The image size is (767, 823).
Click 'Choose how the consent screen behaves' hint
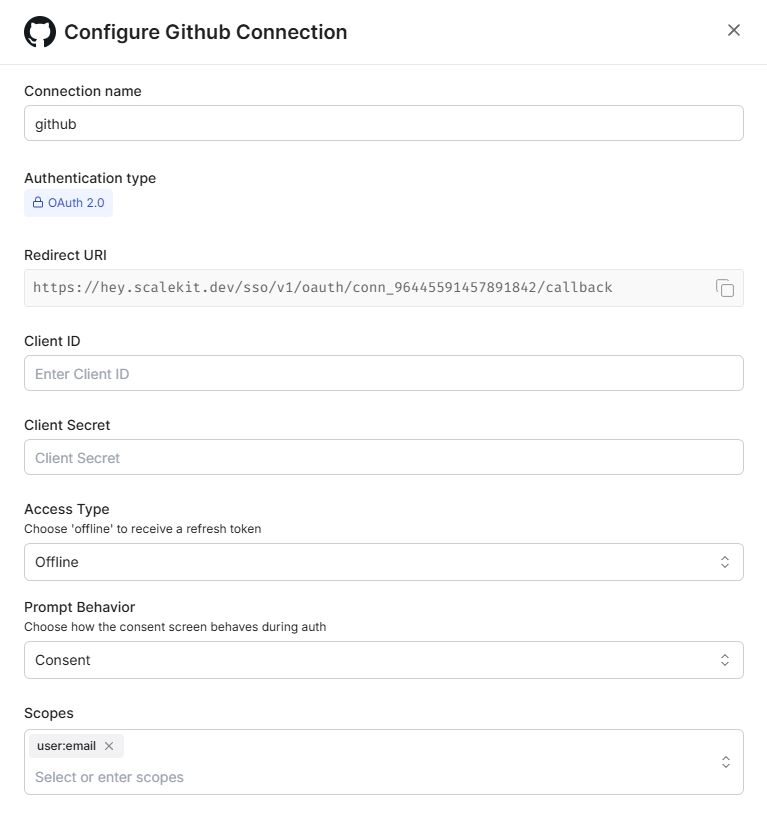(x=175, y=627)
